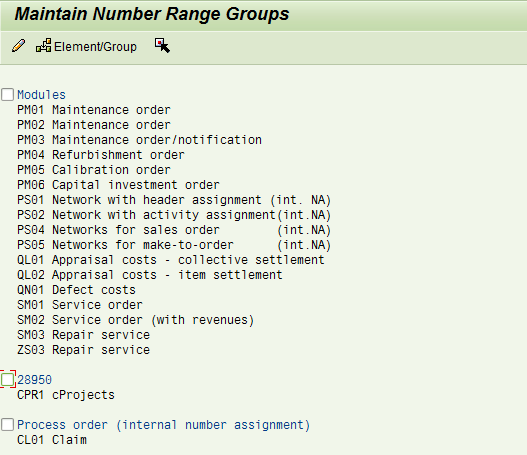Select CL01 Claim entry

pyautogui.click(x=52, y=440)
